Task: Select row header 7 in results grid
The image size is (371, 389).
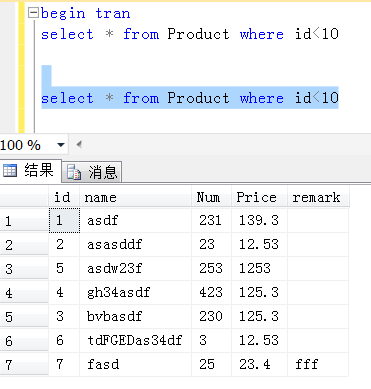Action: pyautogui.click(x=24, y=365)
